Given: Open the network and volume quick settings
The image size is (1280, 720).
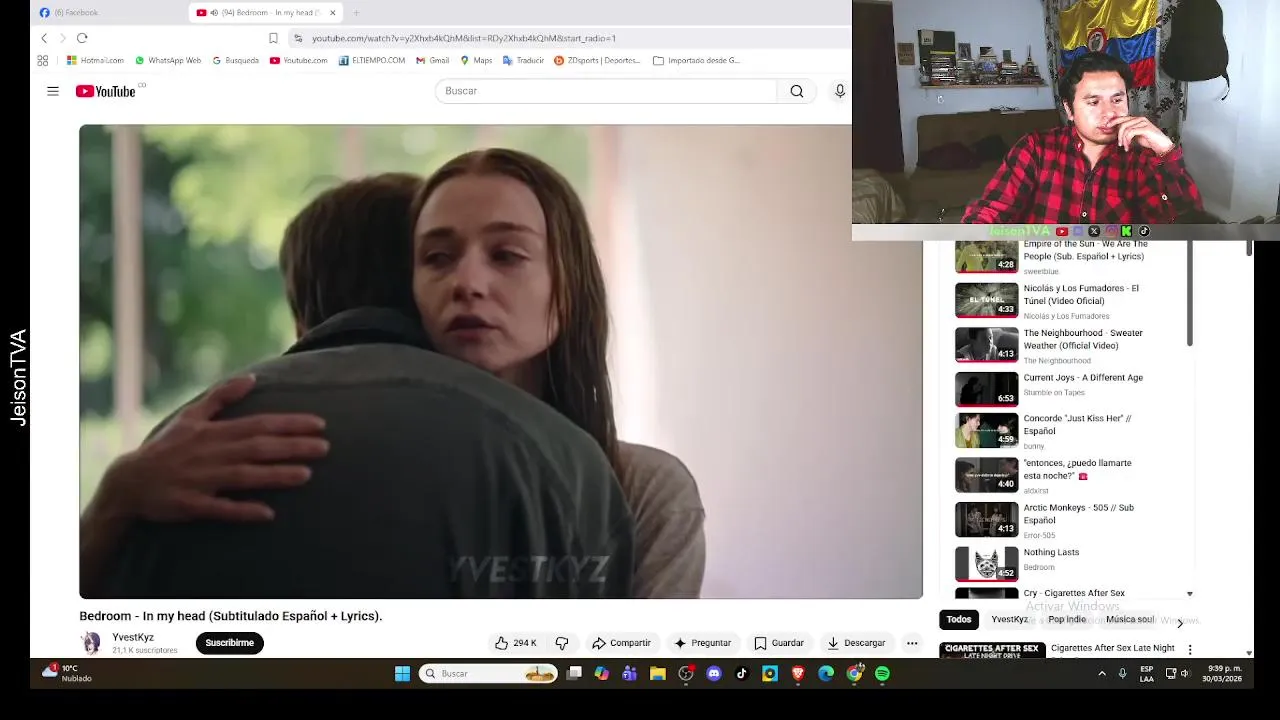Looking at the screenshot, I should pyautogui.click(x=1178, y=674).
